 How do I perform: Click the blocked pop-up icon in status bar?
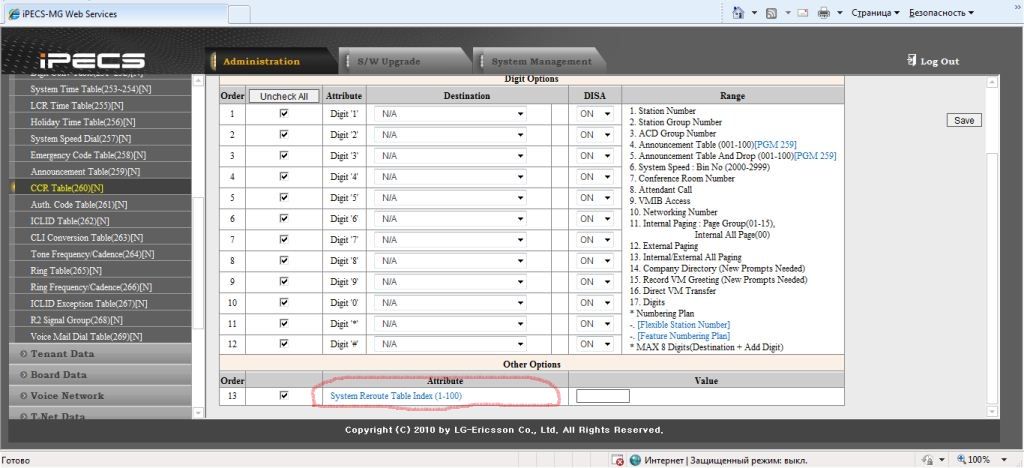[620, 460]
